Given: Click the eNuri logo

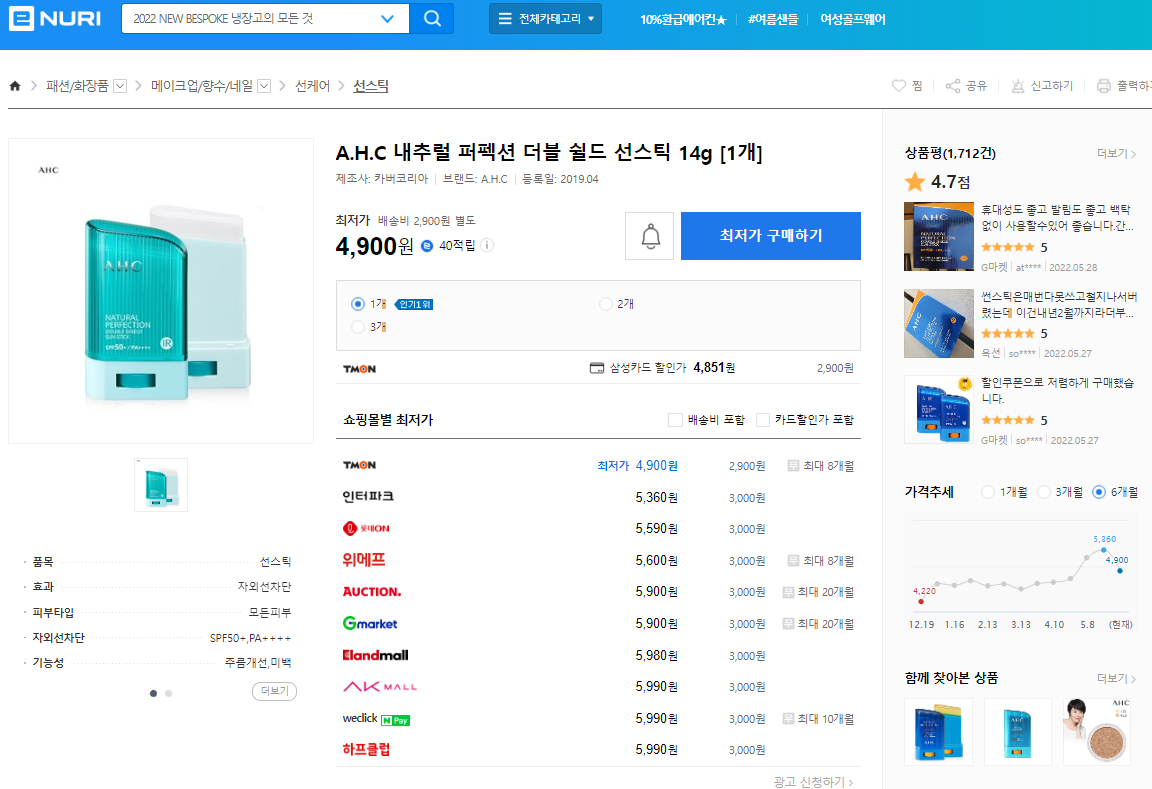Looking at the screenshot, I should (54, 18).
